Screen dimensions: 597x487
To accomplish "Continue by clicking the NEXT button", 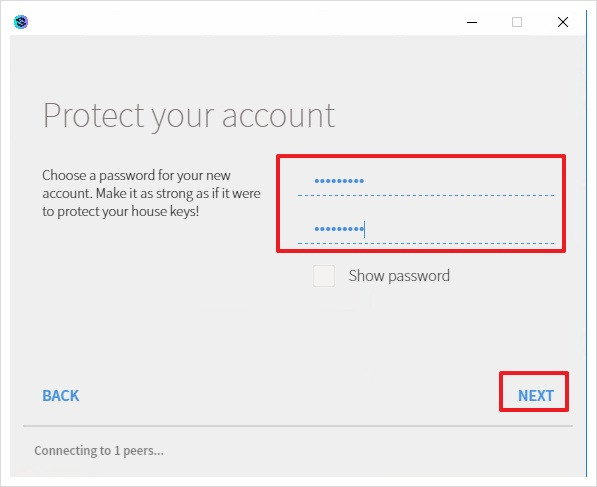I will [535, 396].
